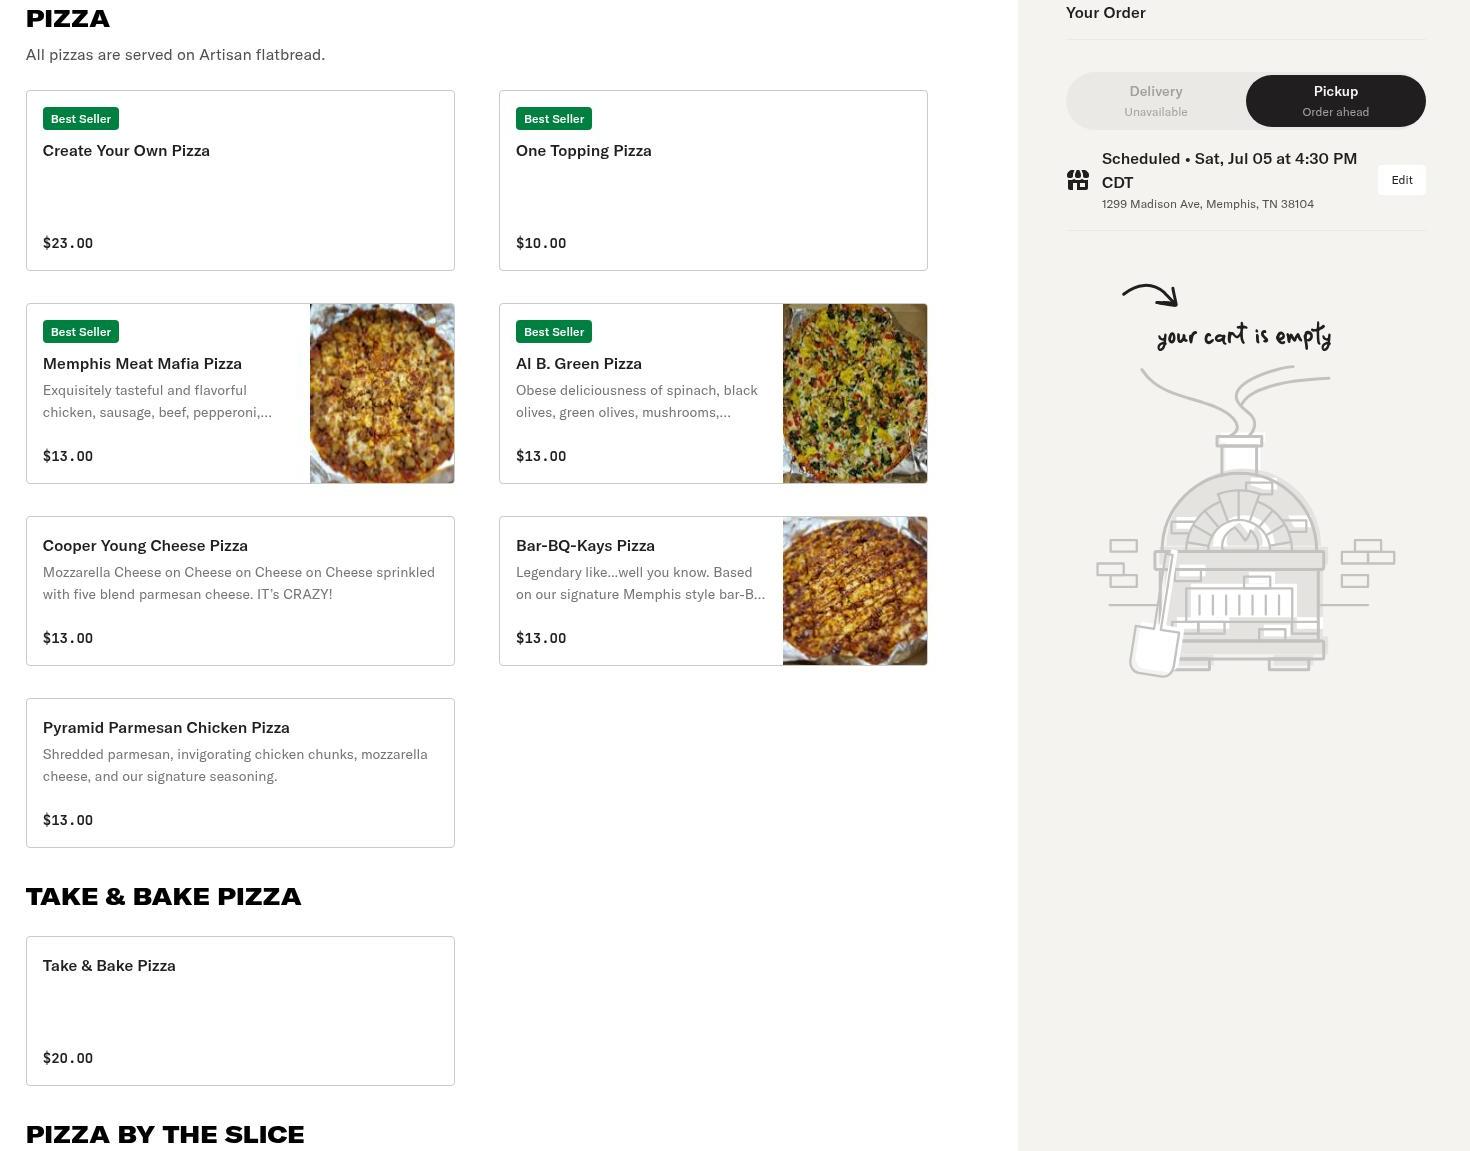The image size is (1470, 1151).
Task: Edit the scheduled pickup time
Action: click(1401, 180)
